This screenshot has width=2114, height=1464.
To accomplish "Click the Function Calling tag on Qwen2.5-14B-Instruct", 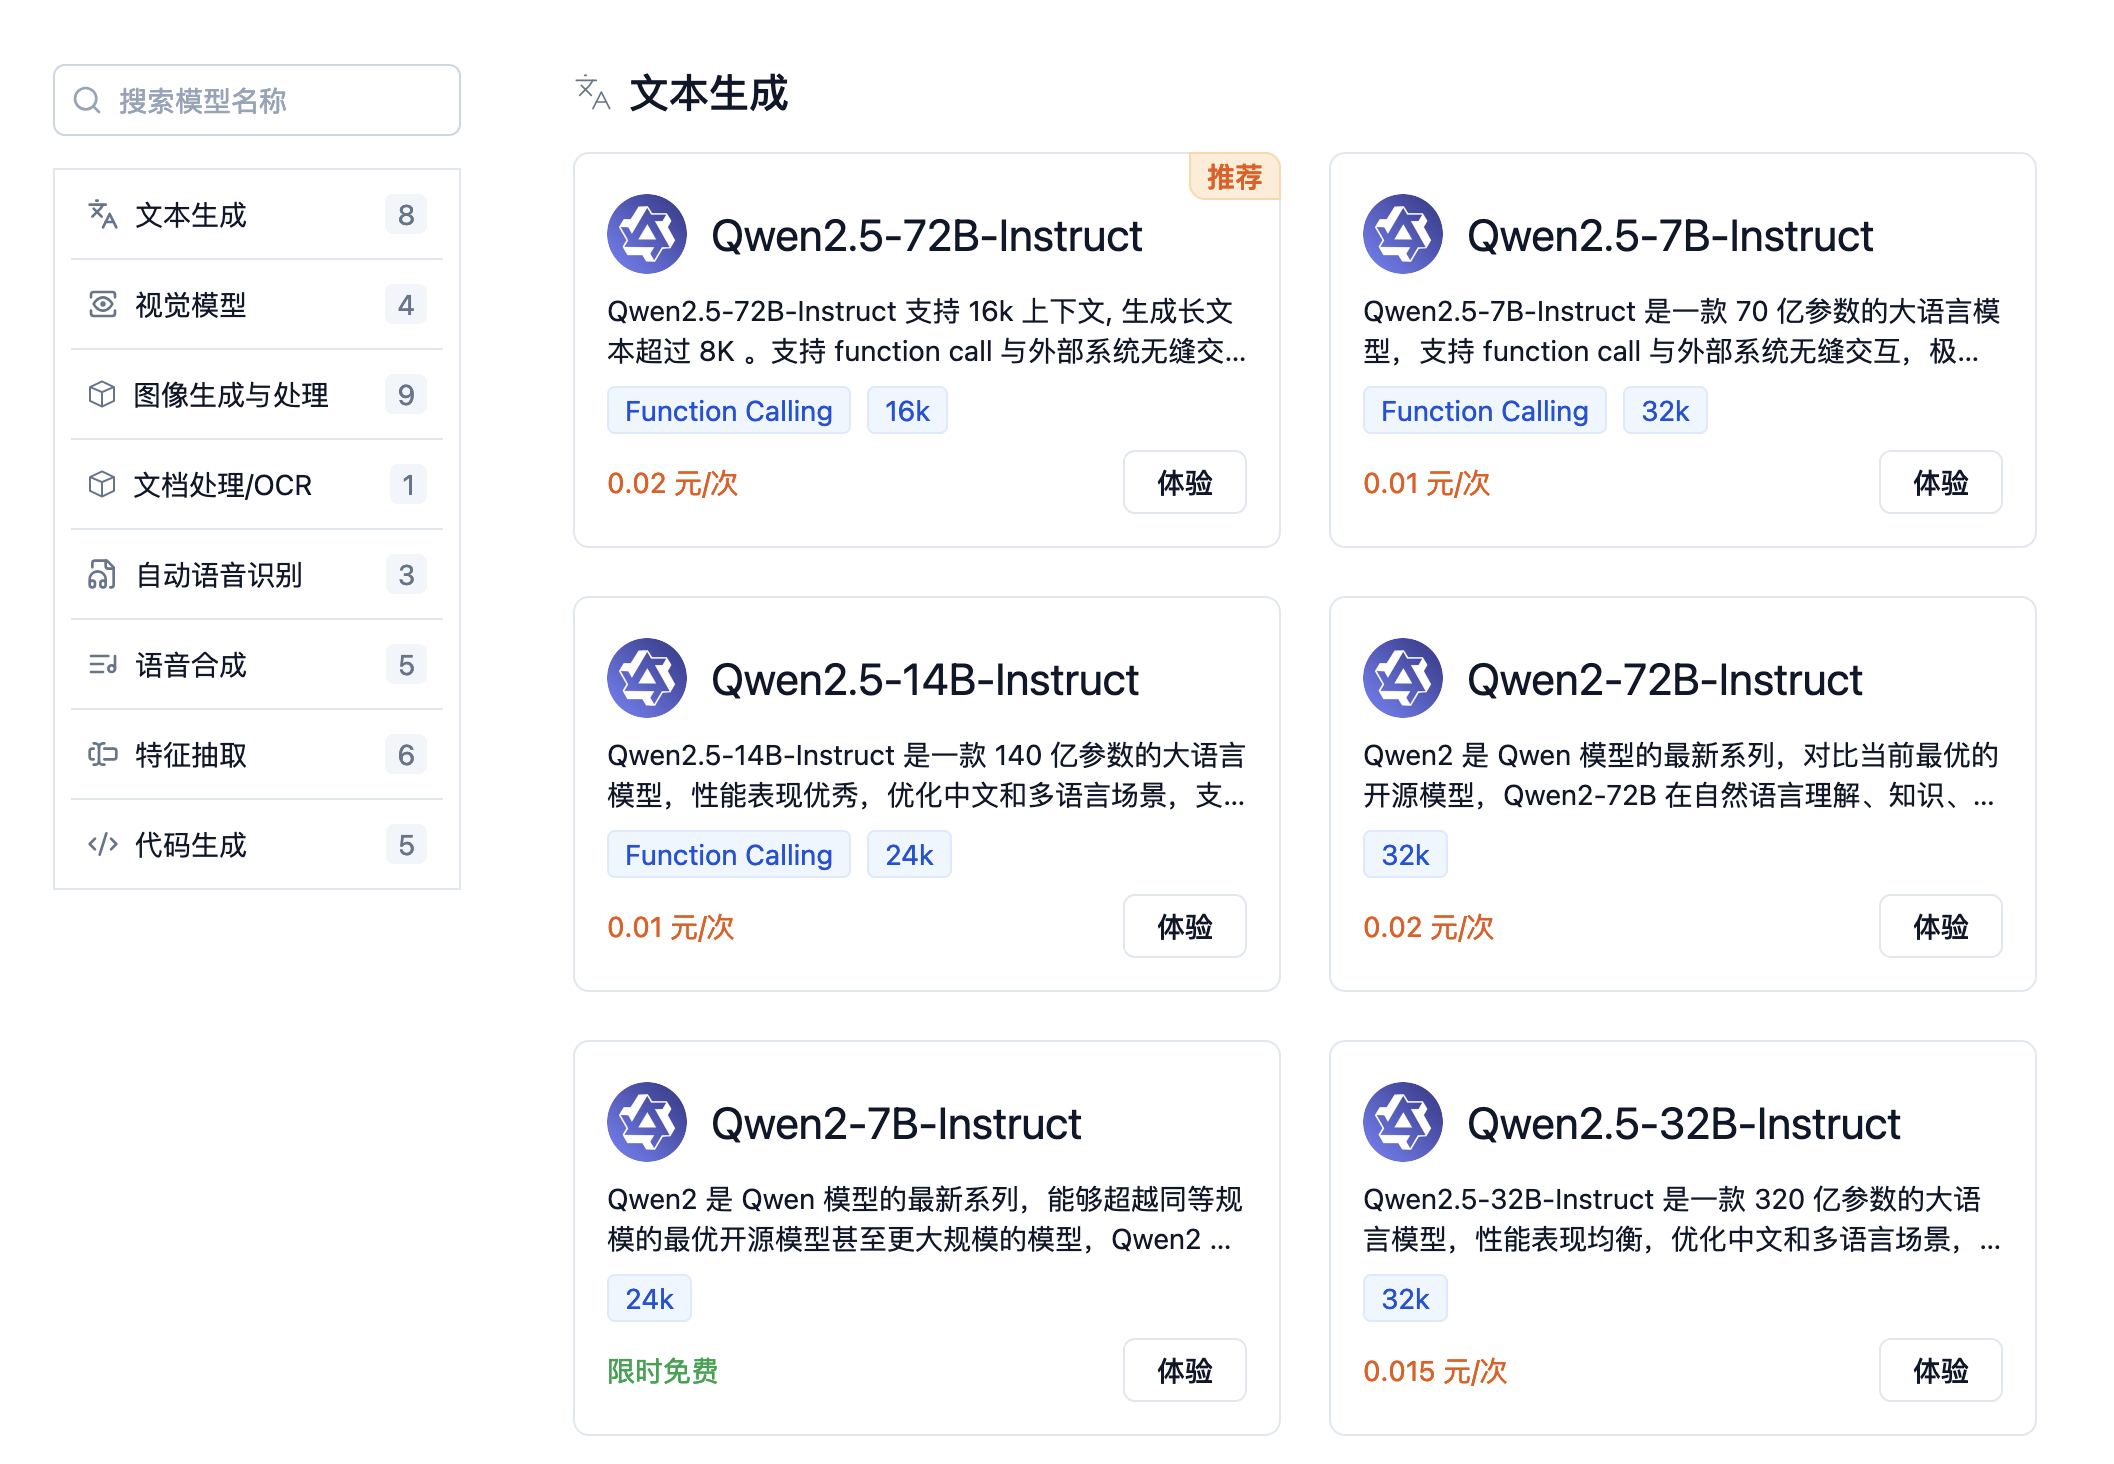I will point(728,855).
